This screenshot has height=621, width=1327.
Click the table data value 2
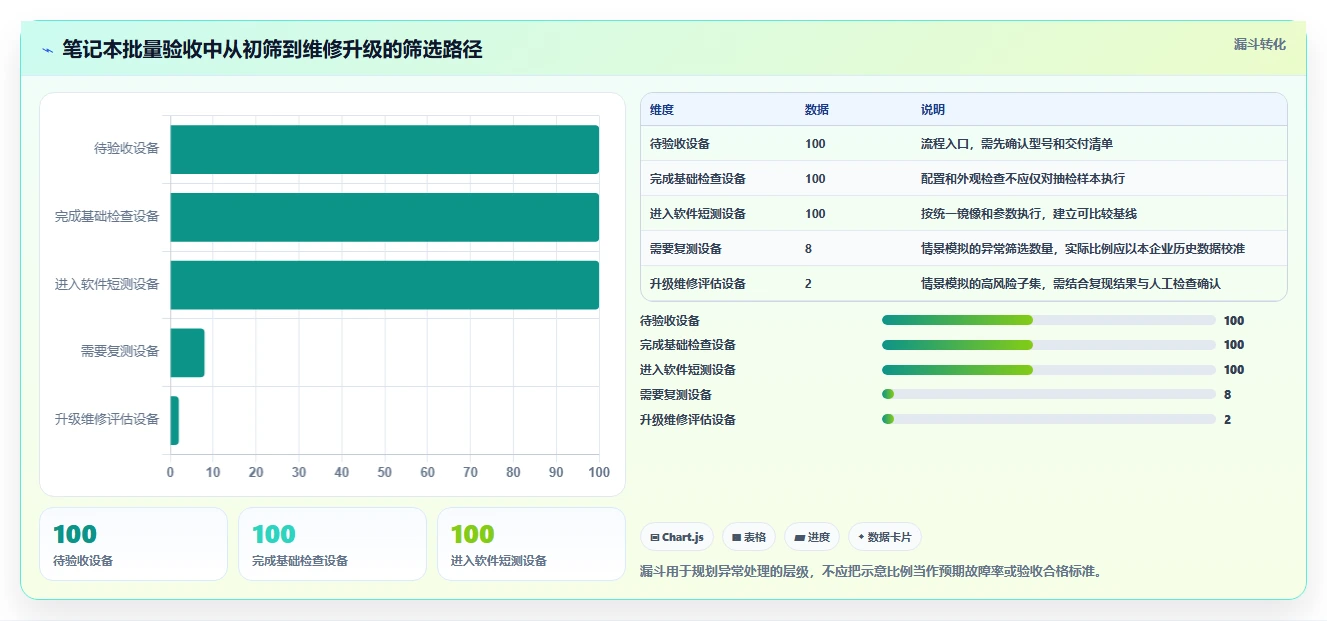coord(808,284)
